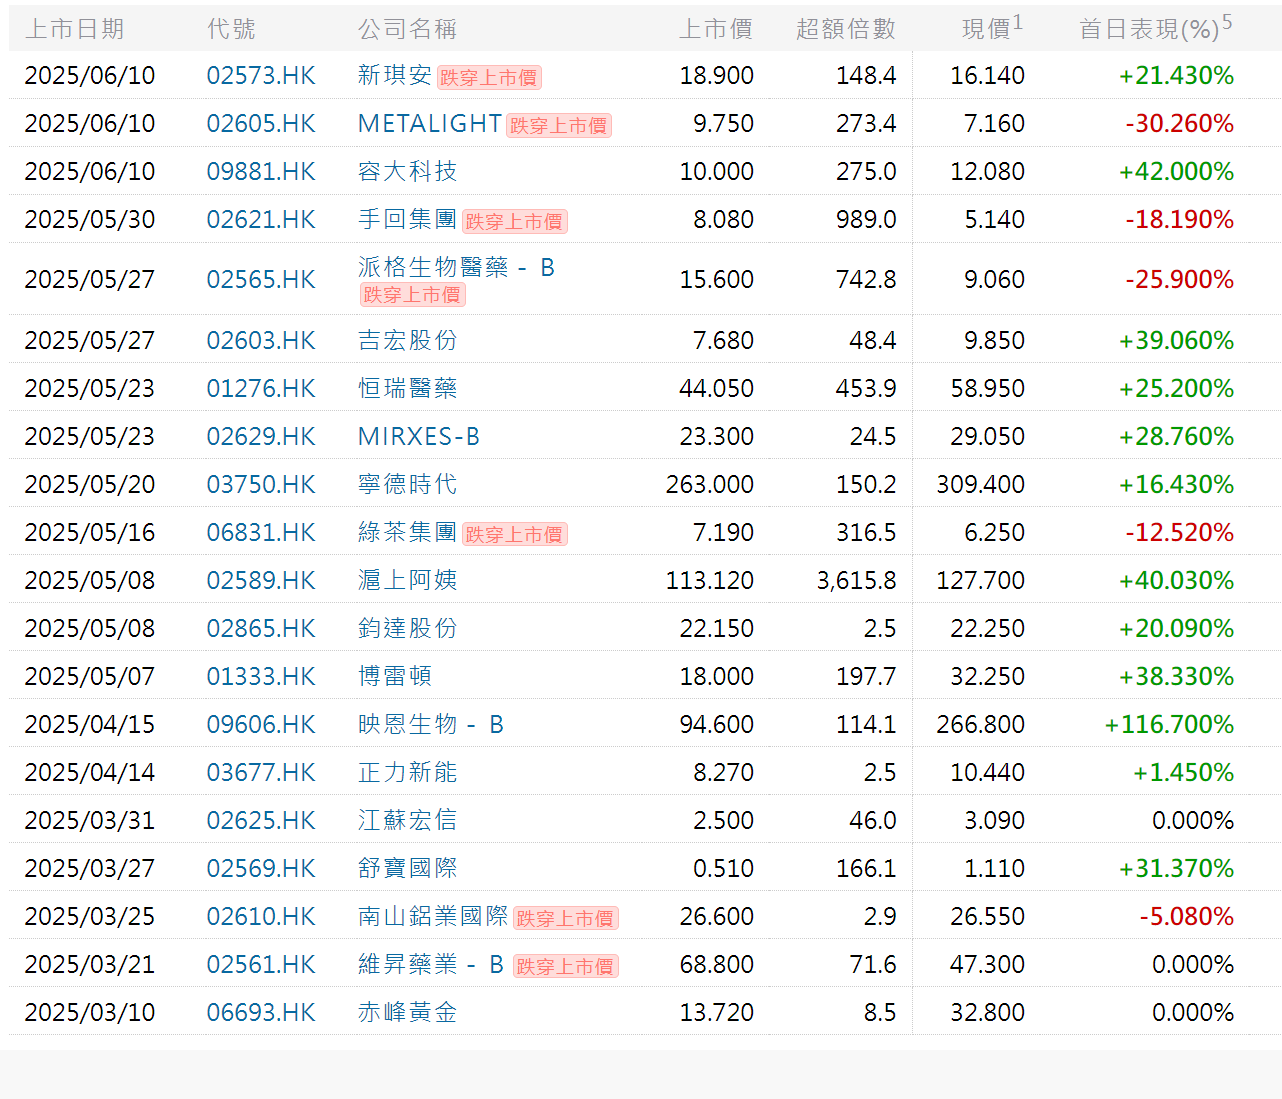Open stock code 02605.HK link
This screenshot has height=1099, width=1282.
[261, 124]
